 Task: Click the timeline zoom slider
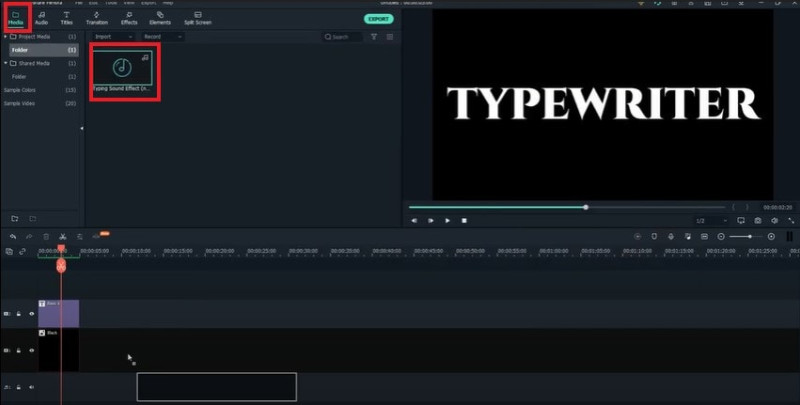click(x=746, y=237)
